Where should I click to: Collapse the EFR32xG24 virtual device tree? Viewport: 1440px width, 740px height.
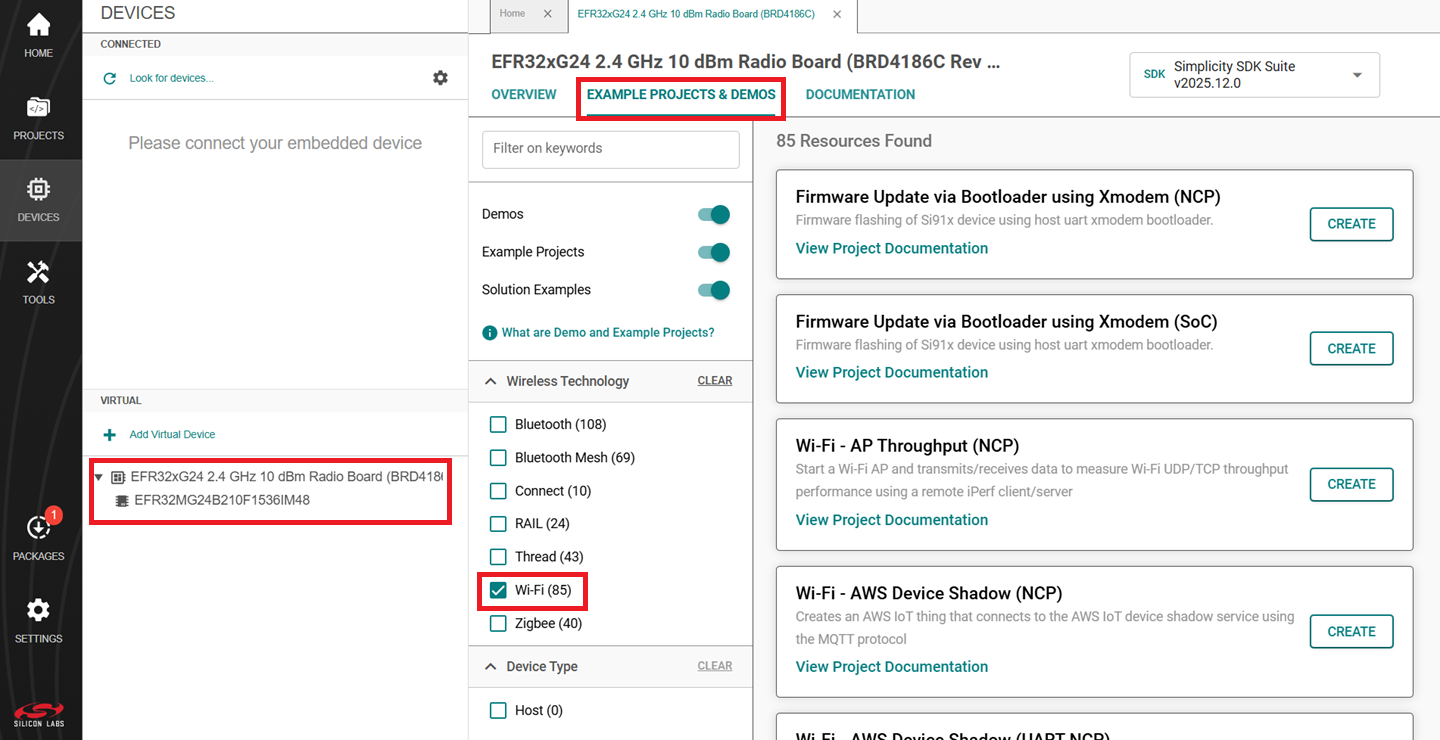[x=98, y=477]
